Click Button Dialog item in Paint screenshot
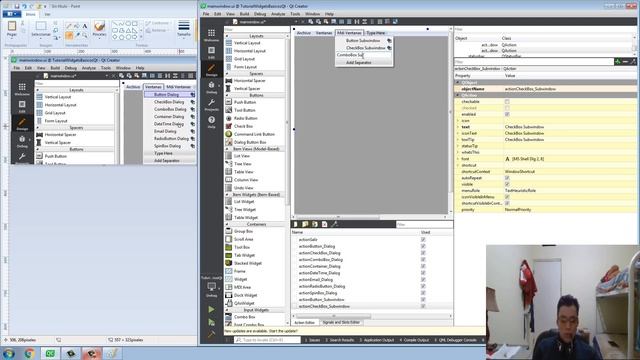This screenshot has height=360, width=640. (167, 95)
